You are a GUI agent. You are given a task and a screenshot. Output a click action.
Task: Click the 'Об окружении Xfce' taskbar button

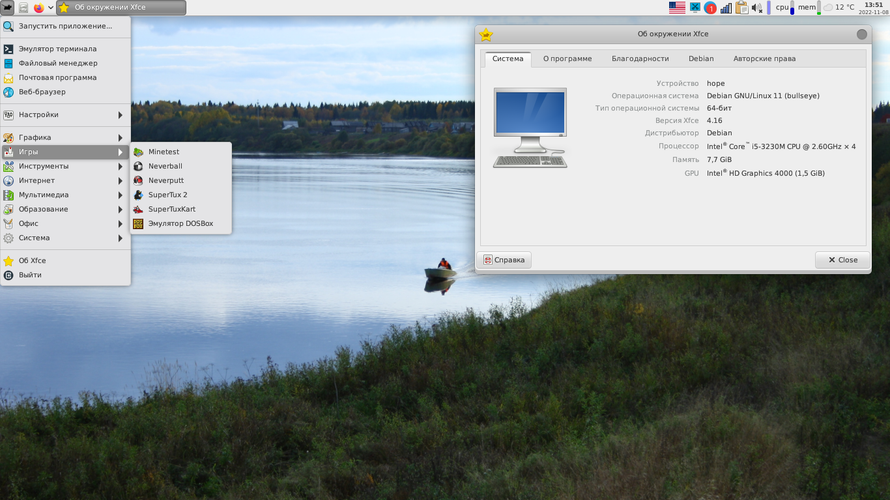coord(121,7)
